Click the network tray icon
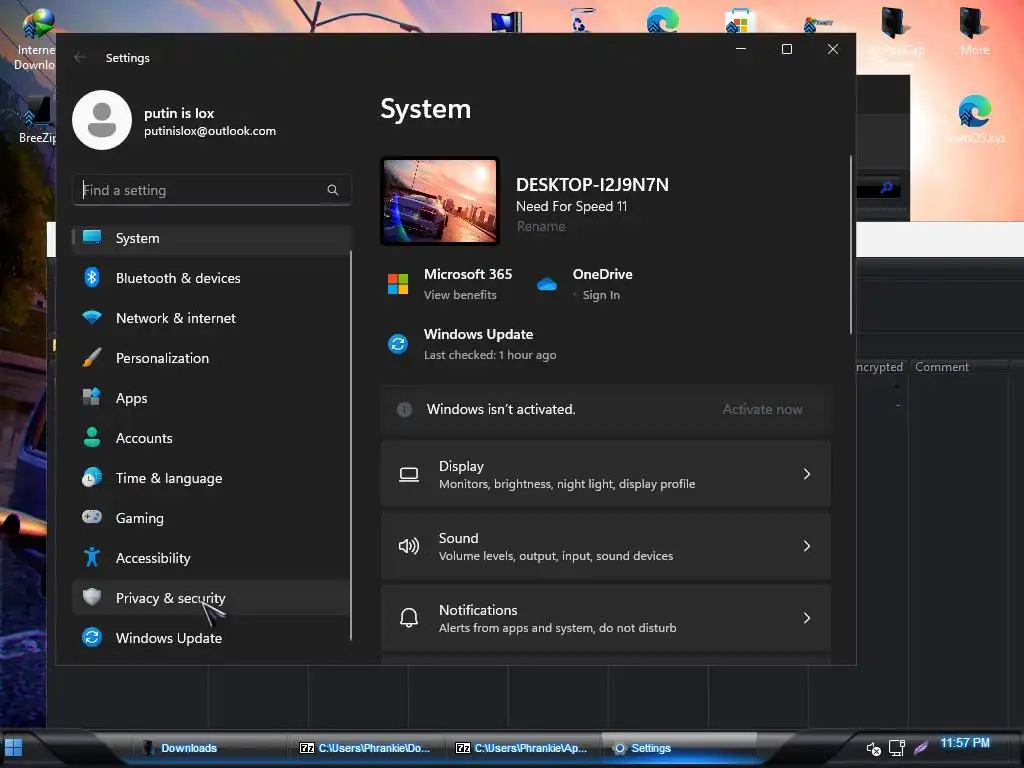 (897, 748)
